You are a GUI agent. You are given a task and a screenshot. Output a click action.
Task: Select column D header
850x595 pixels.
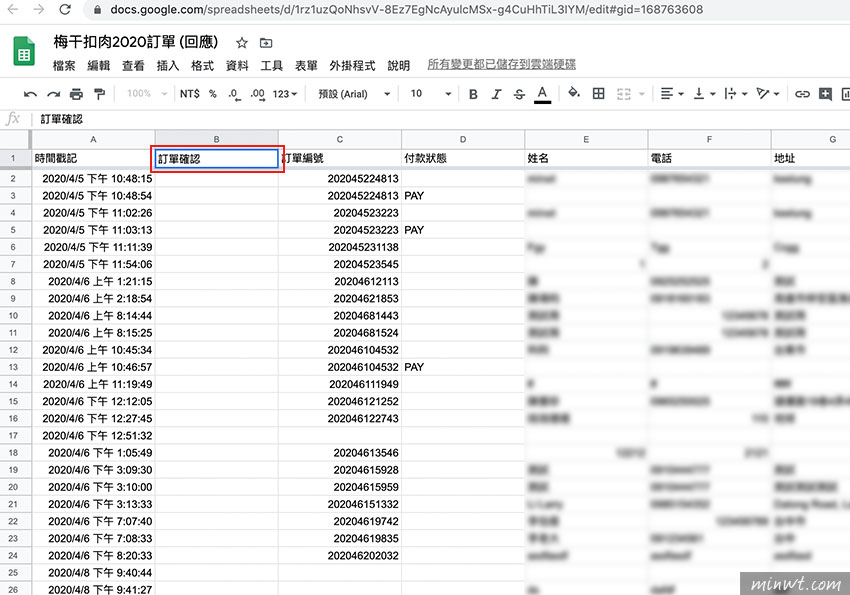[462, 139]
